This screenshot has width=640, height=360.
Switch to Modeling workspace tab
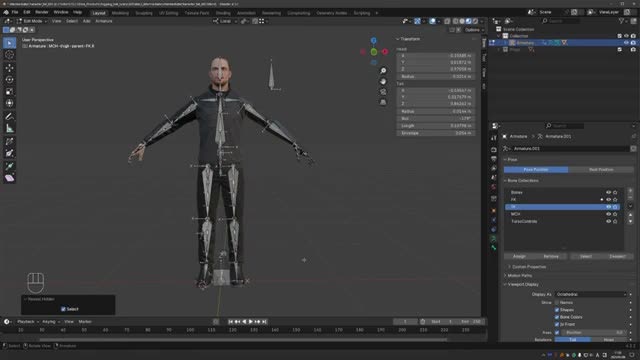120,13
